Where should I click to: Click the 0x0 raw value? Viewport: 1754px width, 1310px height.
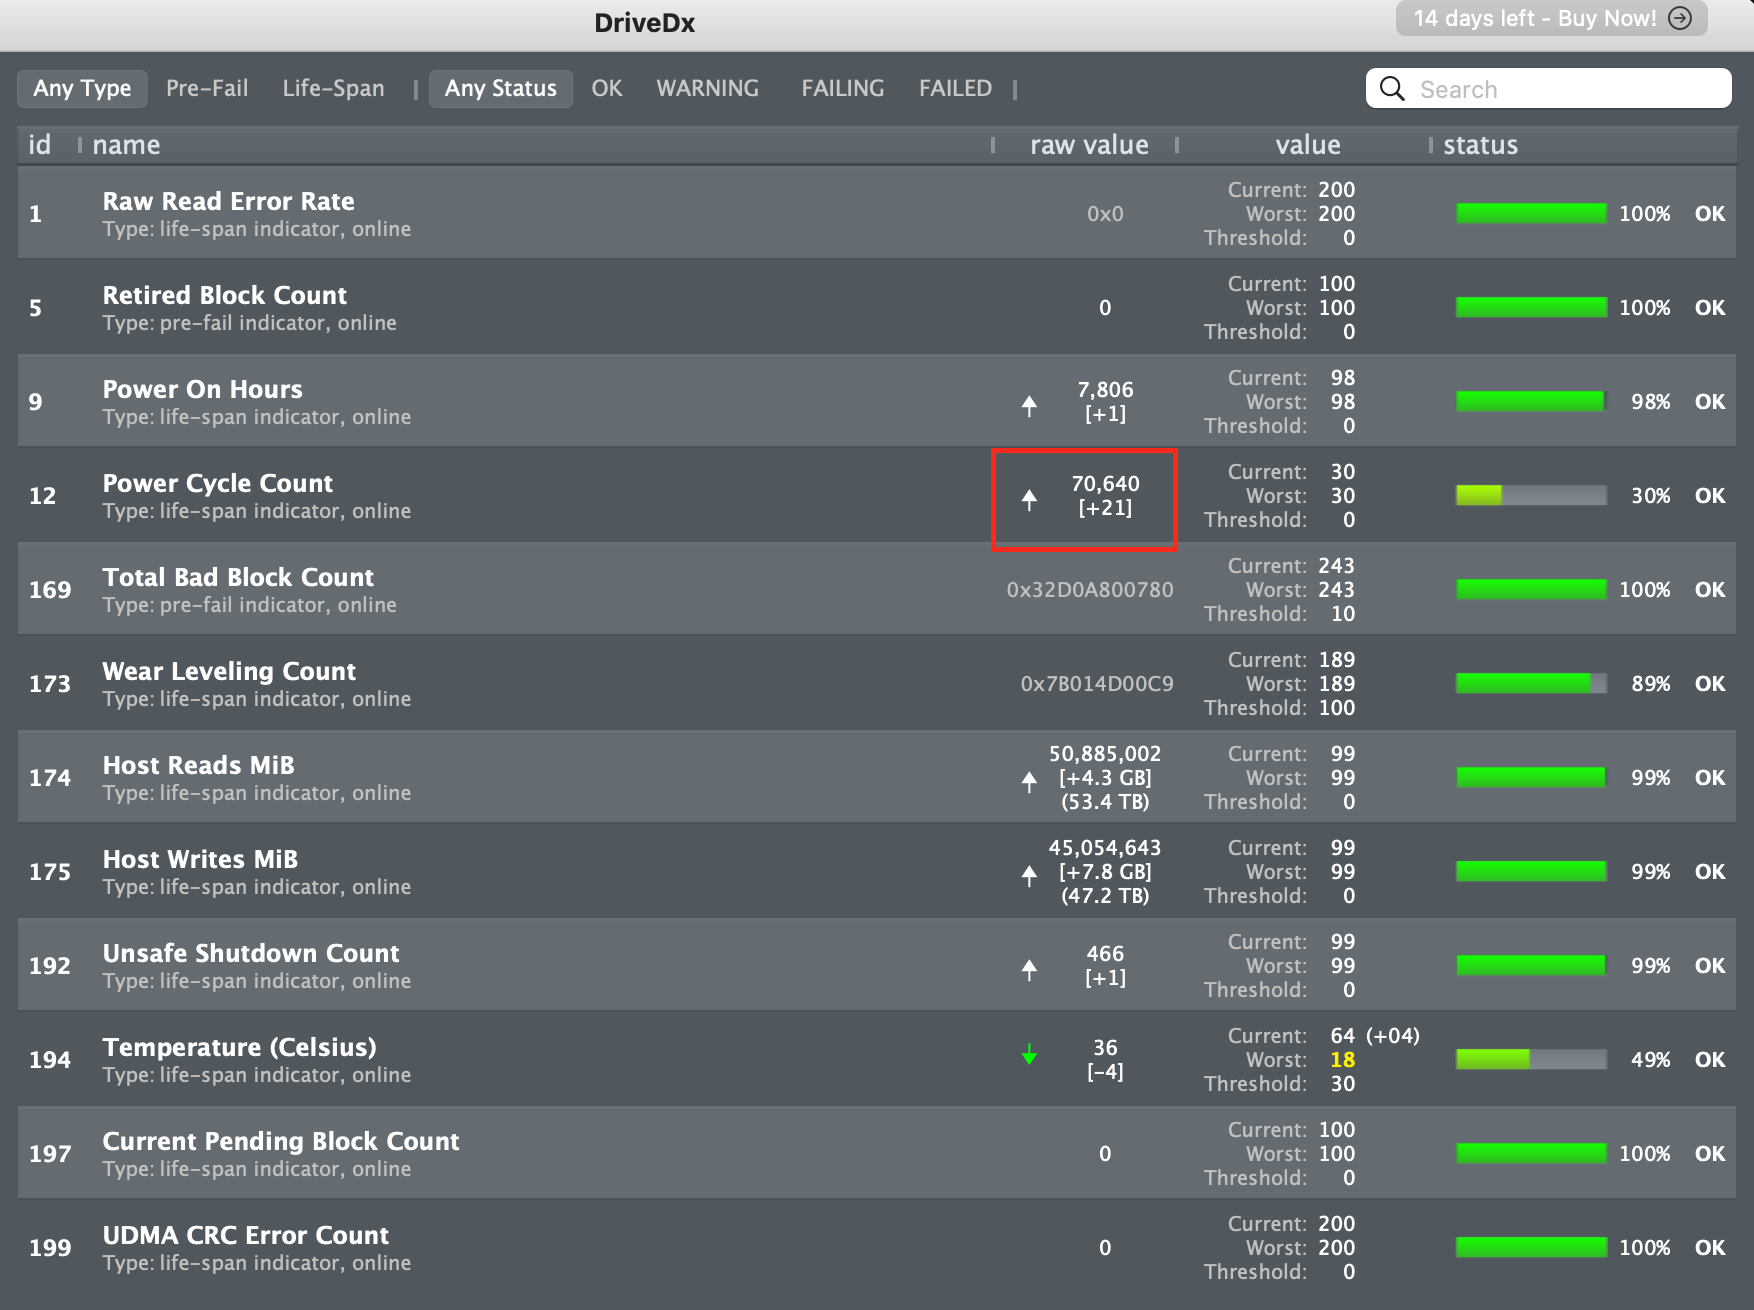(1105, 213)
